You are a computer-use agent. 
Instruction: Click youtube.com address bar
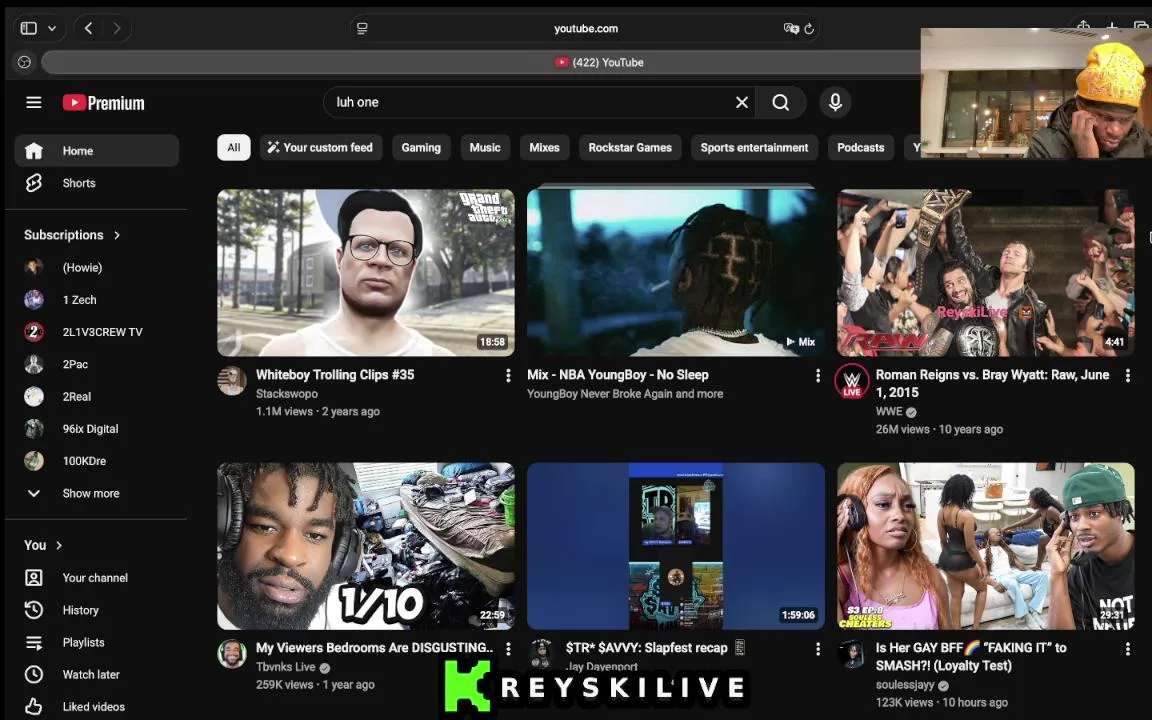coord(585,29)
